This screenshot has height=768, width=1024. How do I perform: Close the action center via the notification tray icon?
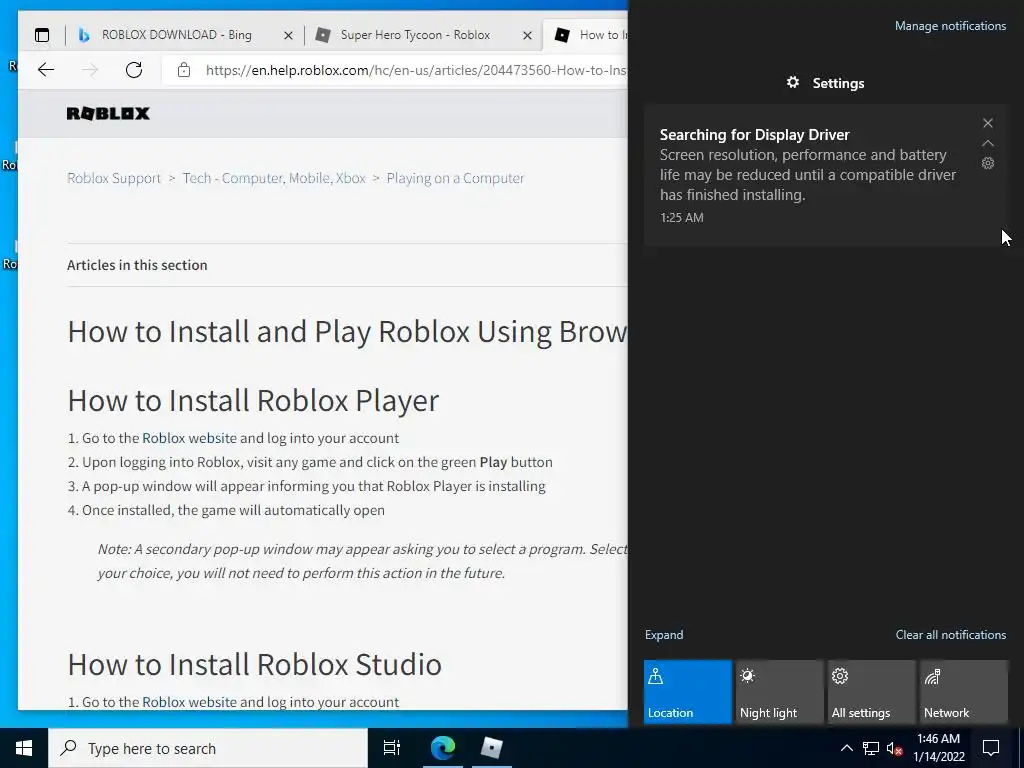(991, 748)
